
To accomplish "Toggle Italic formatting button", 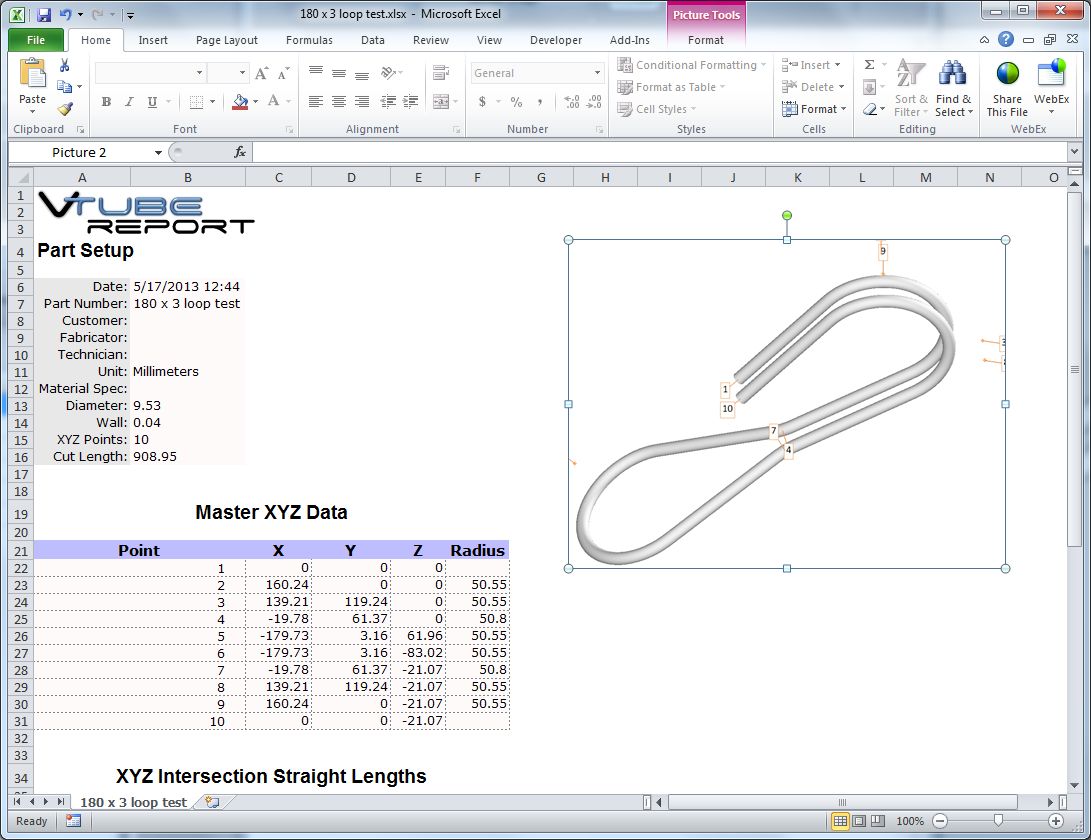I will pyautogui.click(x=129, y=102).
